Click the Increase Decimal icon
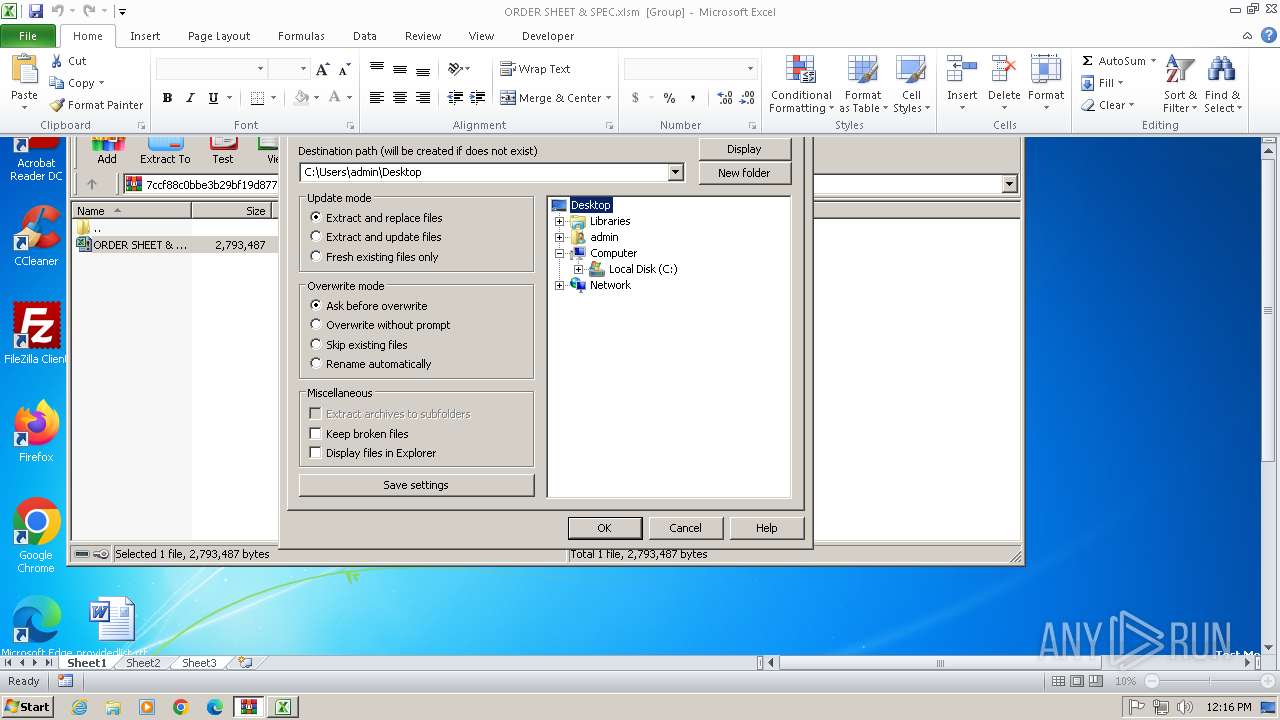Image resolution: width=1280 pixels, height=720 pixels. tap(725, 98)
